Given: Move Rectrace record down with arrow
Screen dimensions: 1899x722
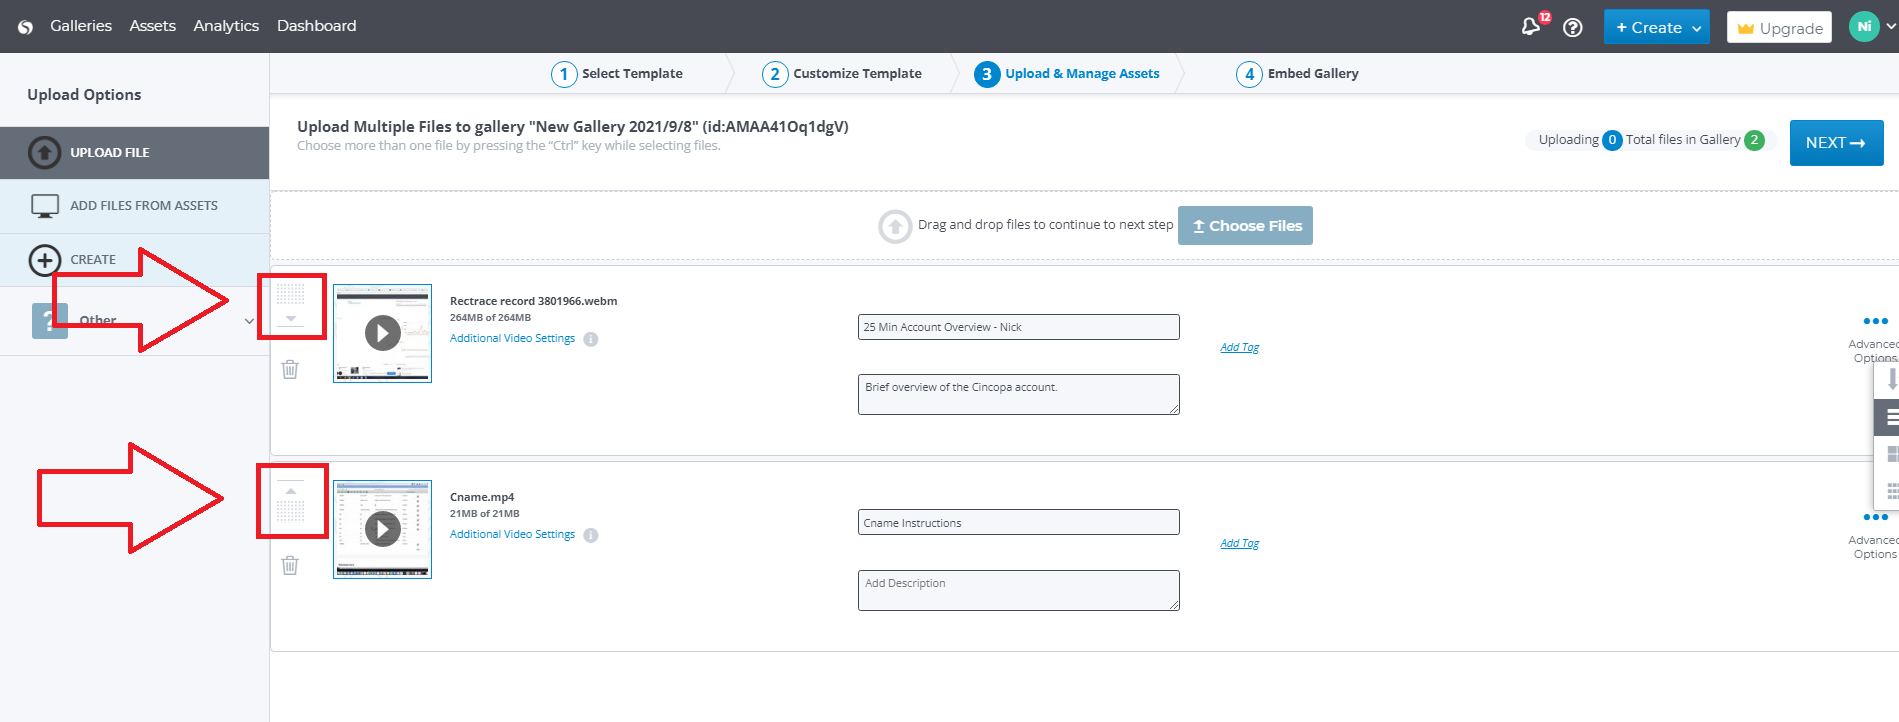Looking at the screenshot, I should click(290, 319).
